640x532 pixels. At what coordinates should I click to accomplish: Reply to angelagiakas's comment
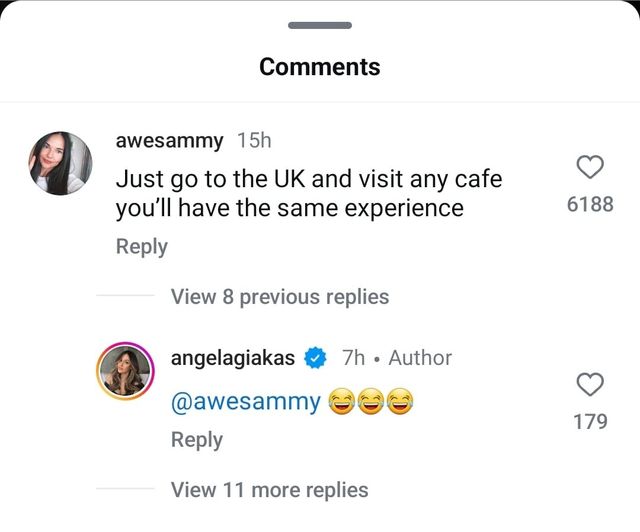(196, 439)
